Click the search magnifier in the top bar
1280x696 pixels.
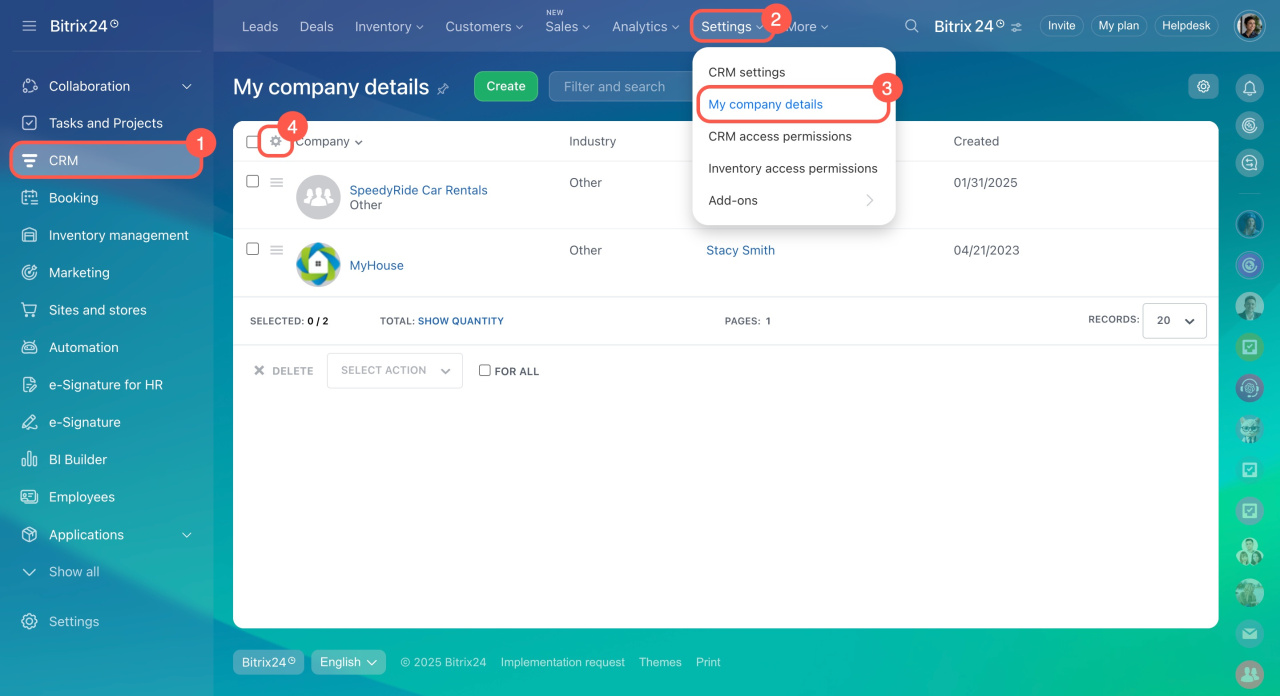coord(911,26)
